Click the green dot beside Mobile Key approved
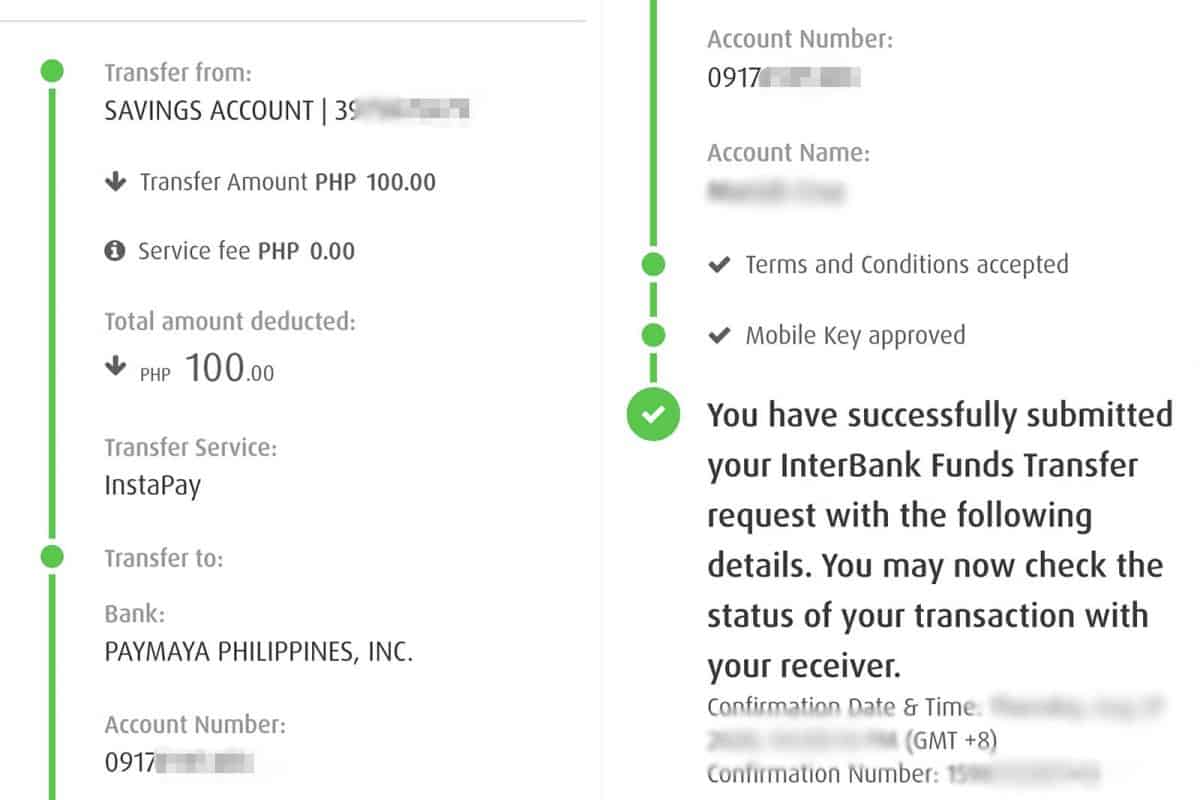Screen dimensions: 1200x800 point(653,335)
